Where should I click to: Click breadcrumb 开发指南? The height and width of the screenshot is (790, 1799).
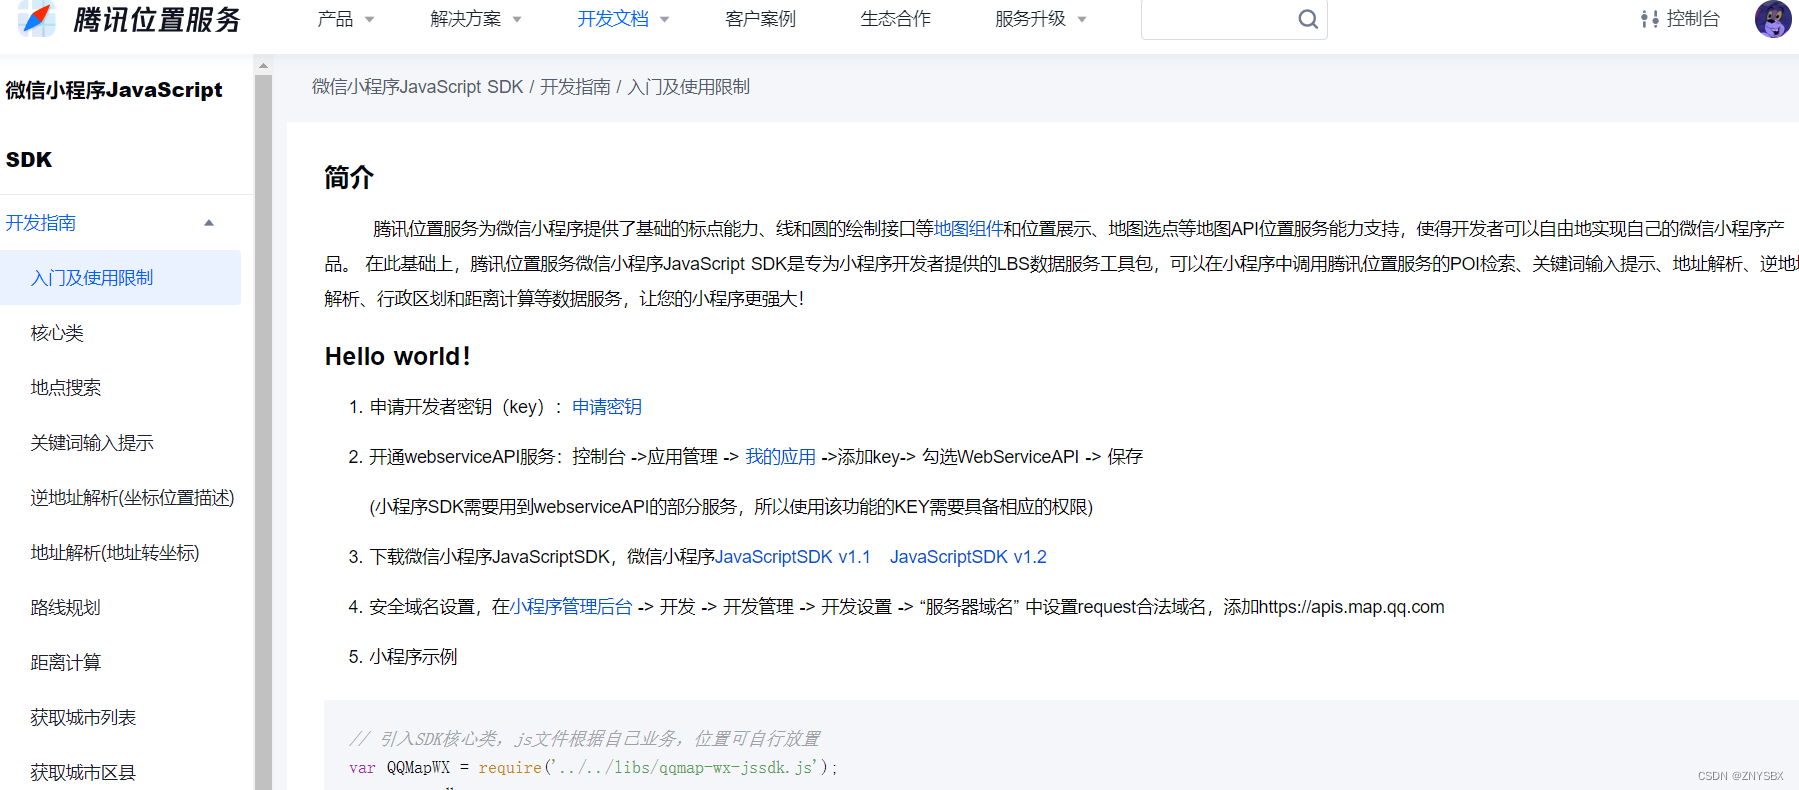[x=575, y=87]
